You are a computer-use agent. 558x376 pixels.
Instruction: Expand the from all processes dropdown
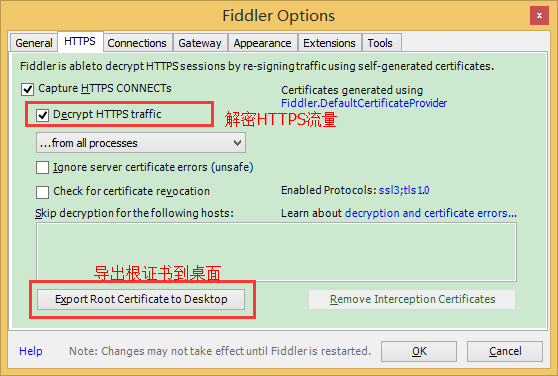tap(141, 143)
